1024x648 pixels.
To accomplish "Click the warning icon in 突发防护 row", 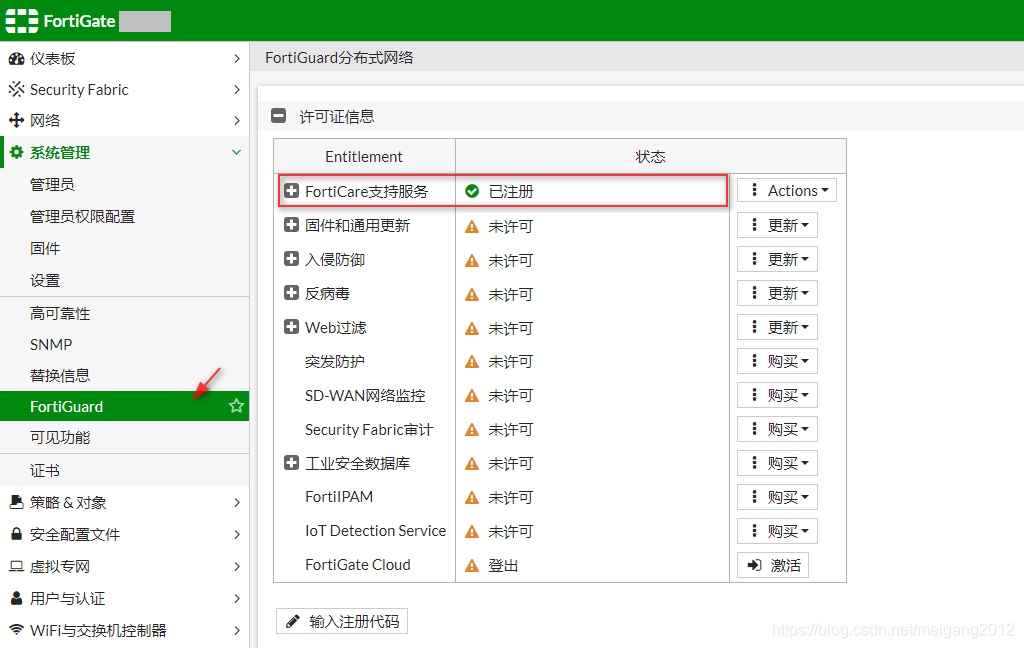I will 472,362.
